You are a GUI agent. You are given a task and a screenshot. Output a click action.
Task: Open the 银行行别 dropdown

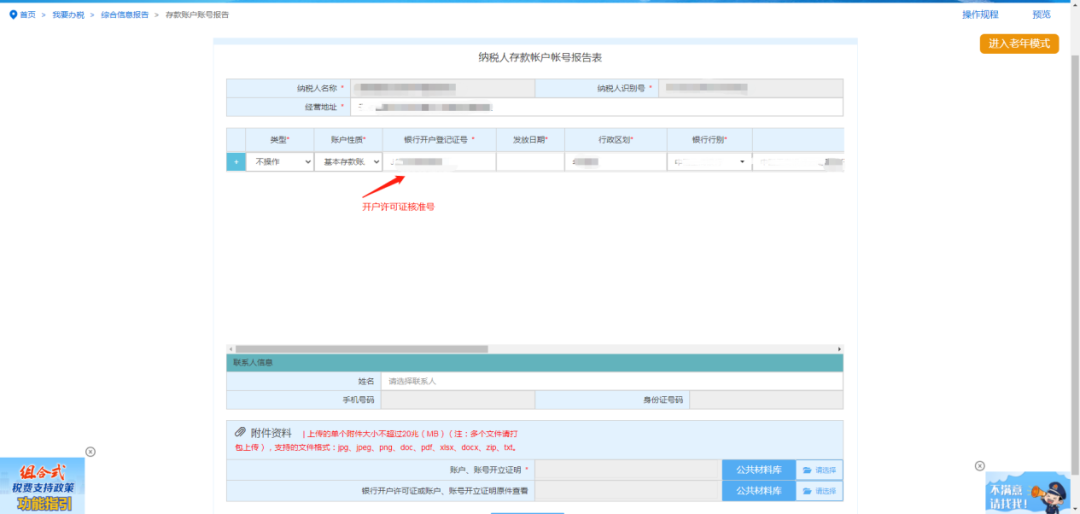pyautogui.click(x=709, y=162)
